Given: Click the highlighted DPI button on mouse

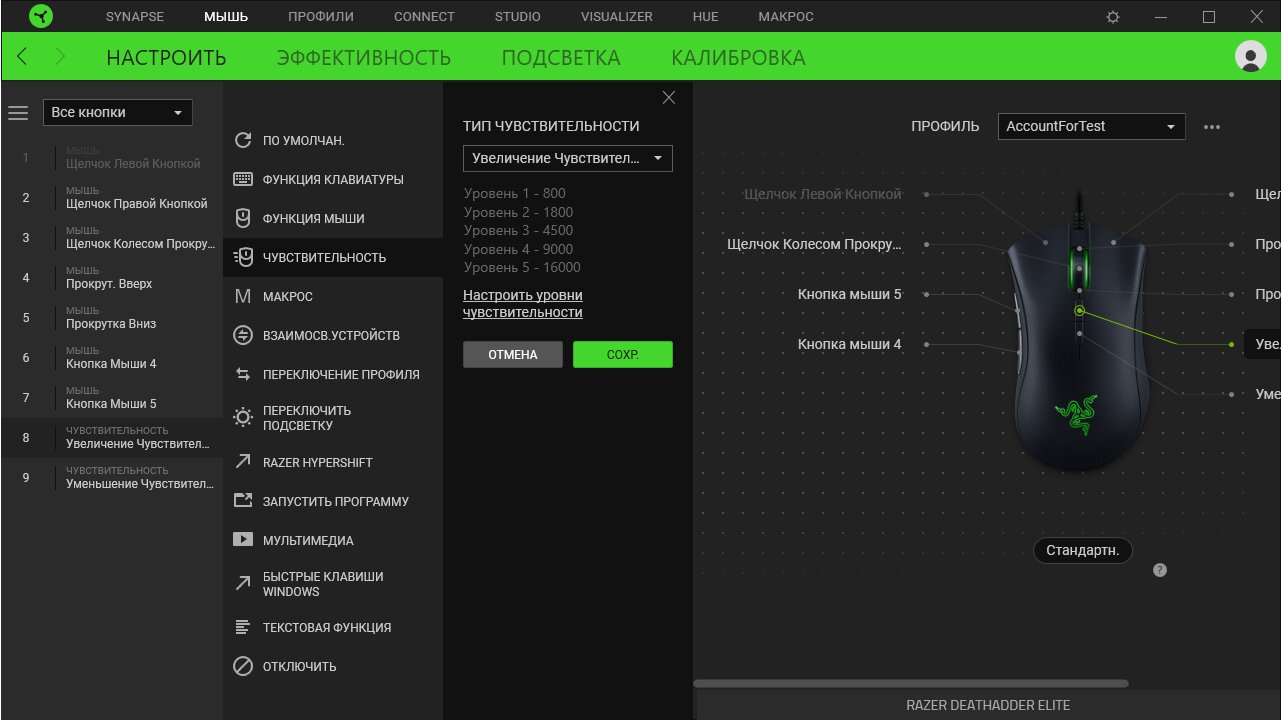Looking at the screenshot, I should coord(1079,311).
